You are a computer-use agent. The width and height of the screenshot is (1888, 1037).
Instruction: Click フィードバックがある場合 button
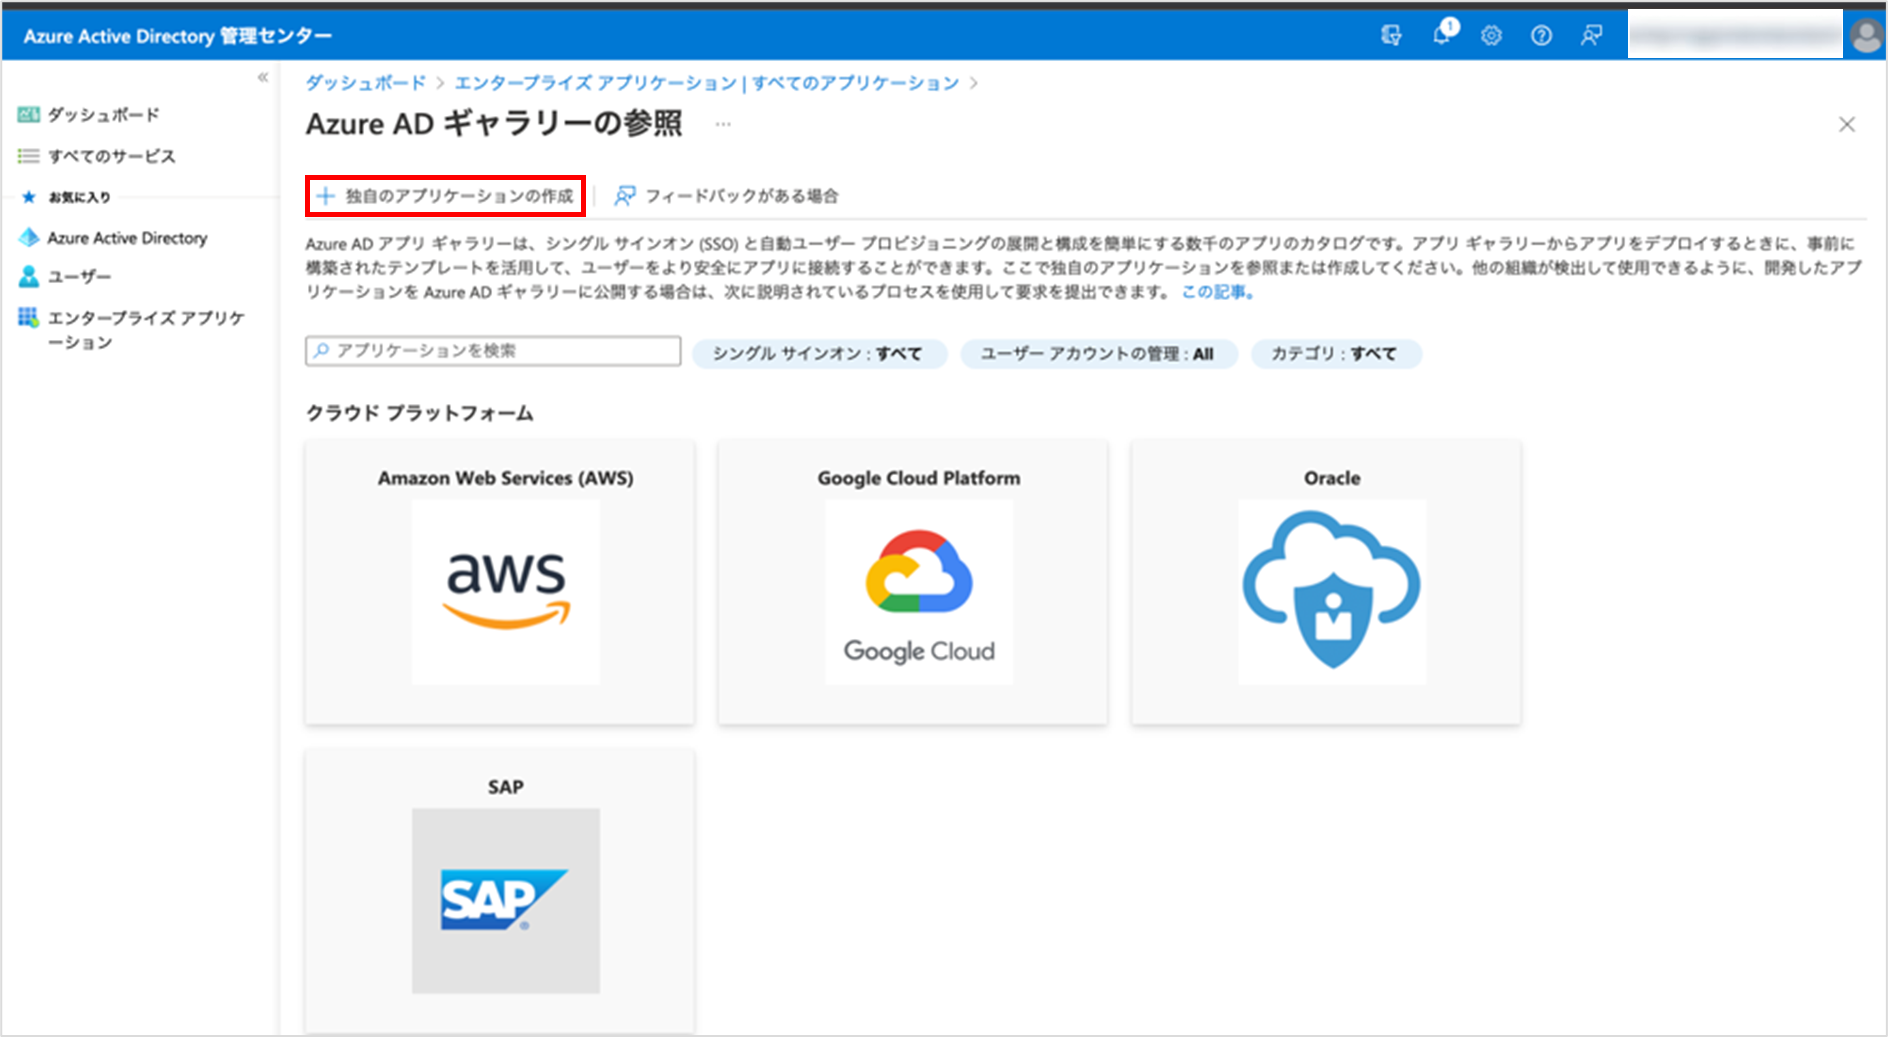(726, 196)
